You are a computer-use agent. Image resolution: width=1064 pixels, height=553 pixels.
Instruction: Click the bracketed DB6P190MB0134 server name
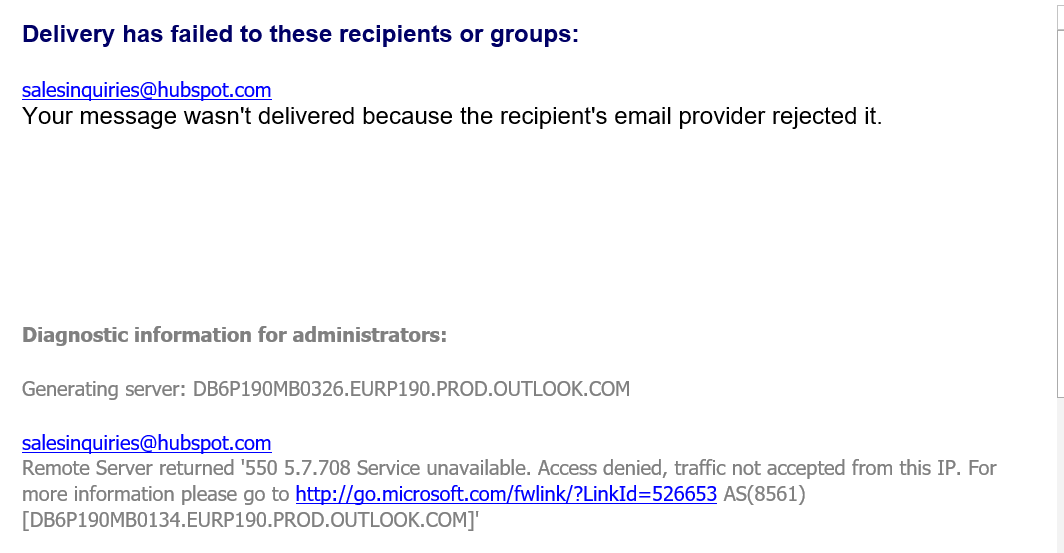pyautogui.click(x=250, y=520)
